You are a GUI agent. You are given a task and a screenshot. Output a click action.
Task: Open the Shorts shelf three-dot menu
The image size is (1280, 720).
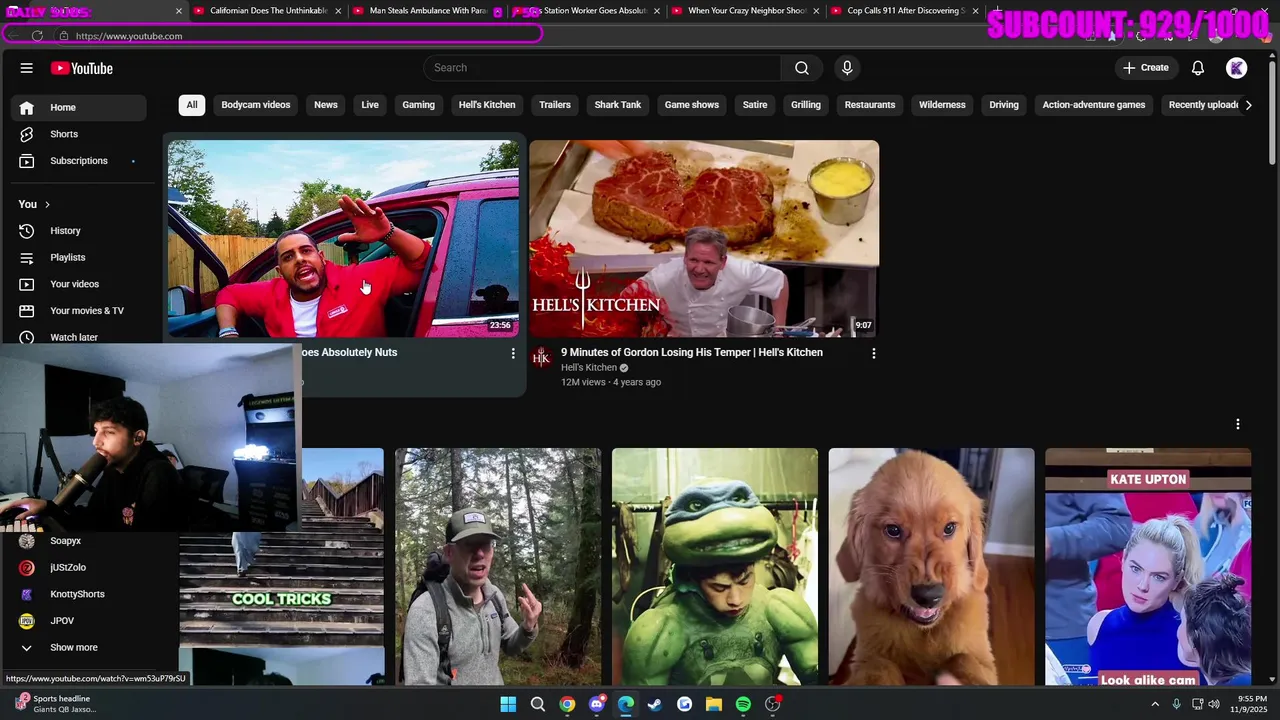click(1238, 424)
